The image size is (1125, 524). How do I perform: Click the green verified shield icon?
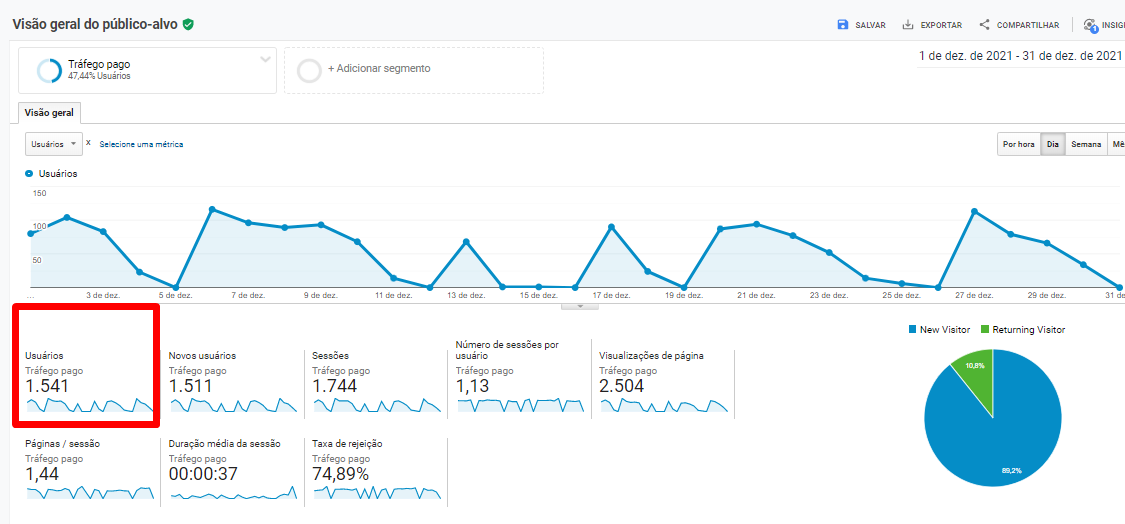188,24
